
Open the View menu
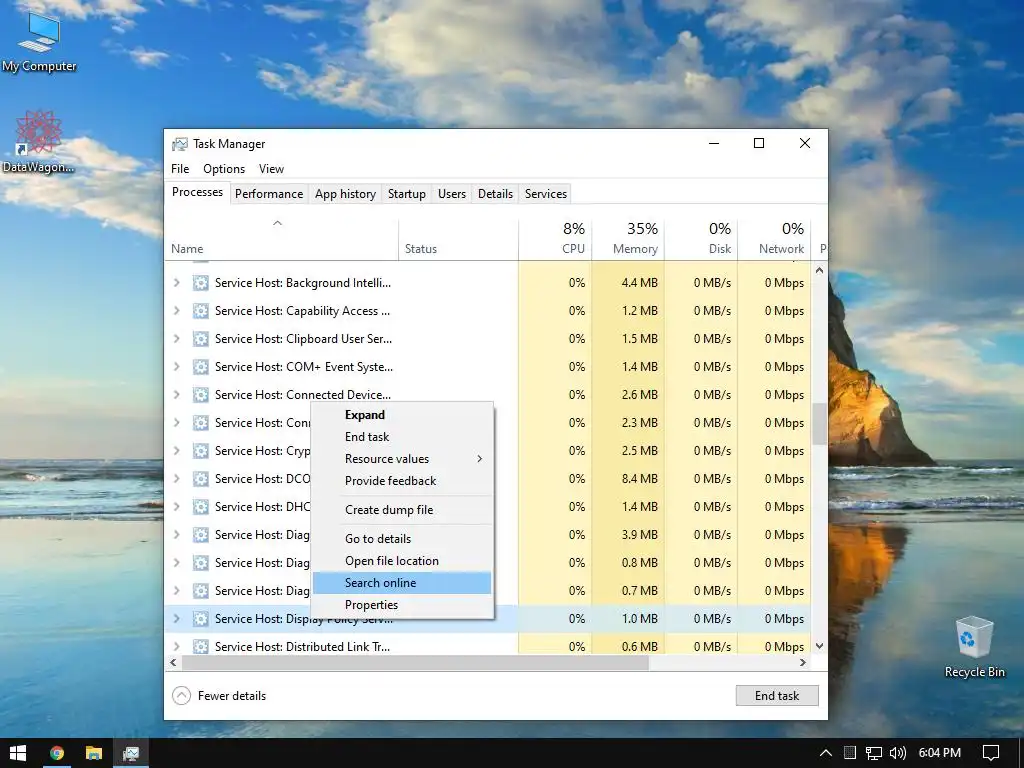[271, 168]
